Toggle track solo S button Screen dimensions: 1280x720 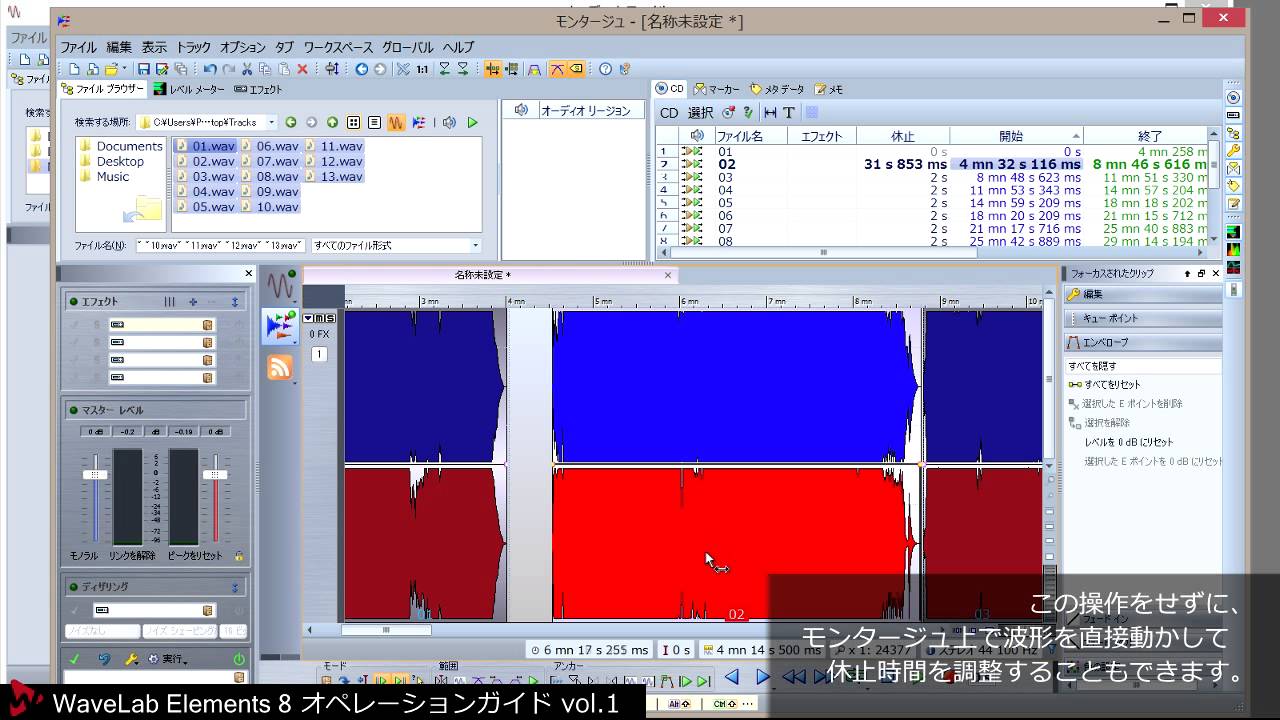click(x=330, y=318)
